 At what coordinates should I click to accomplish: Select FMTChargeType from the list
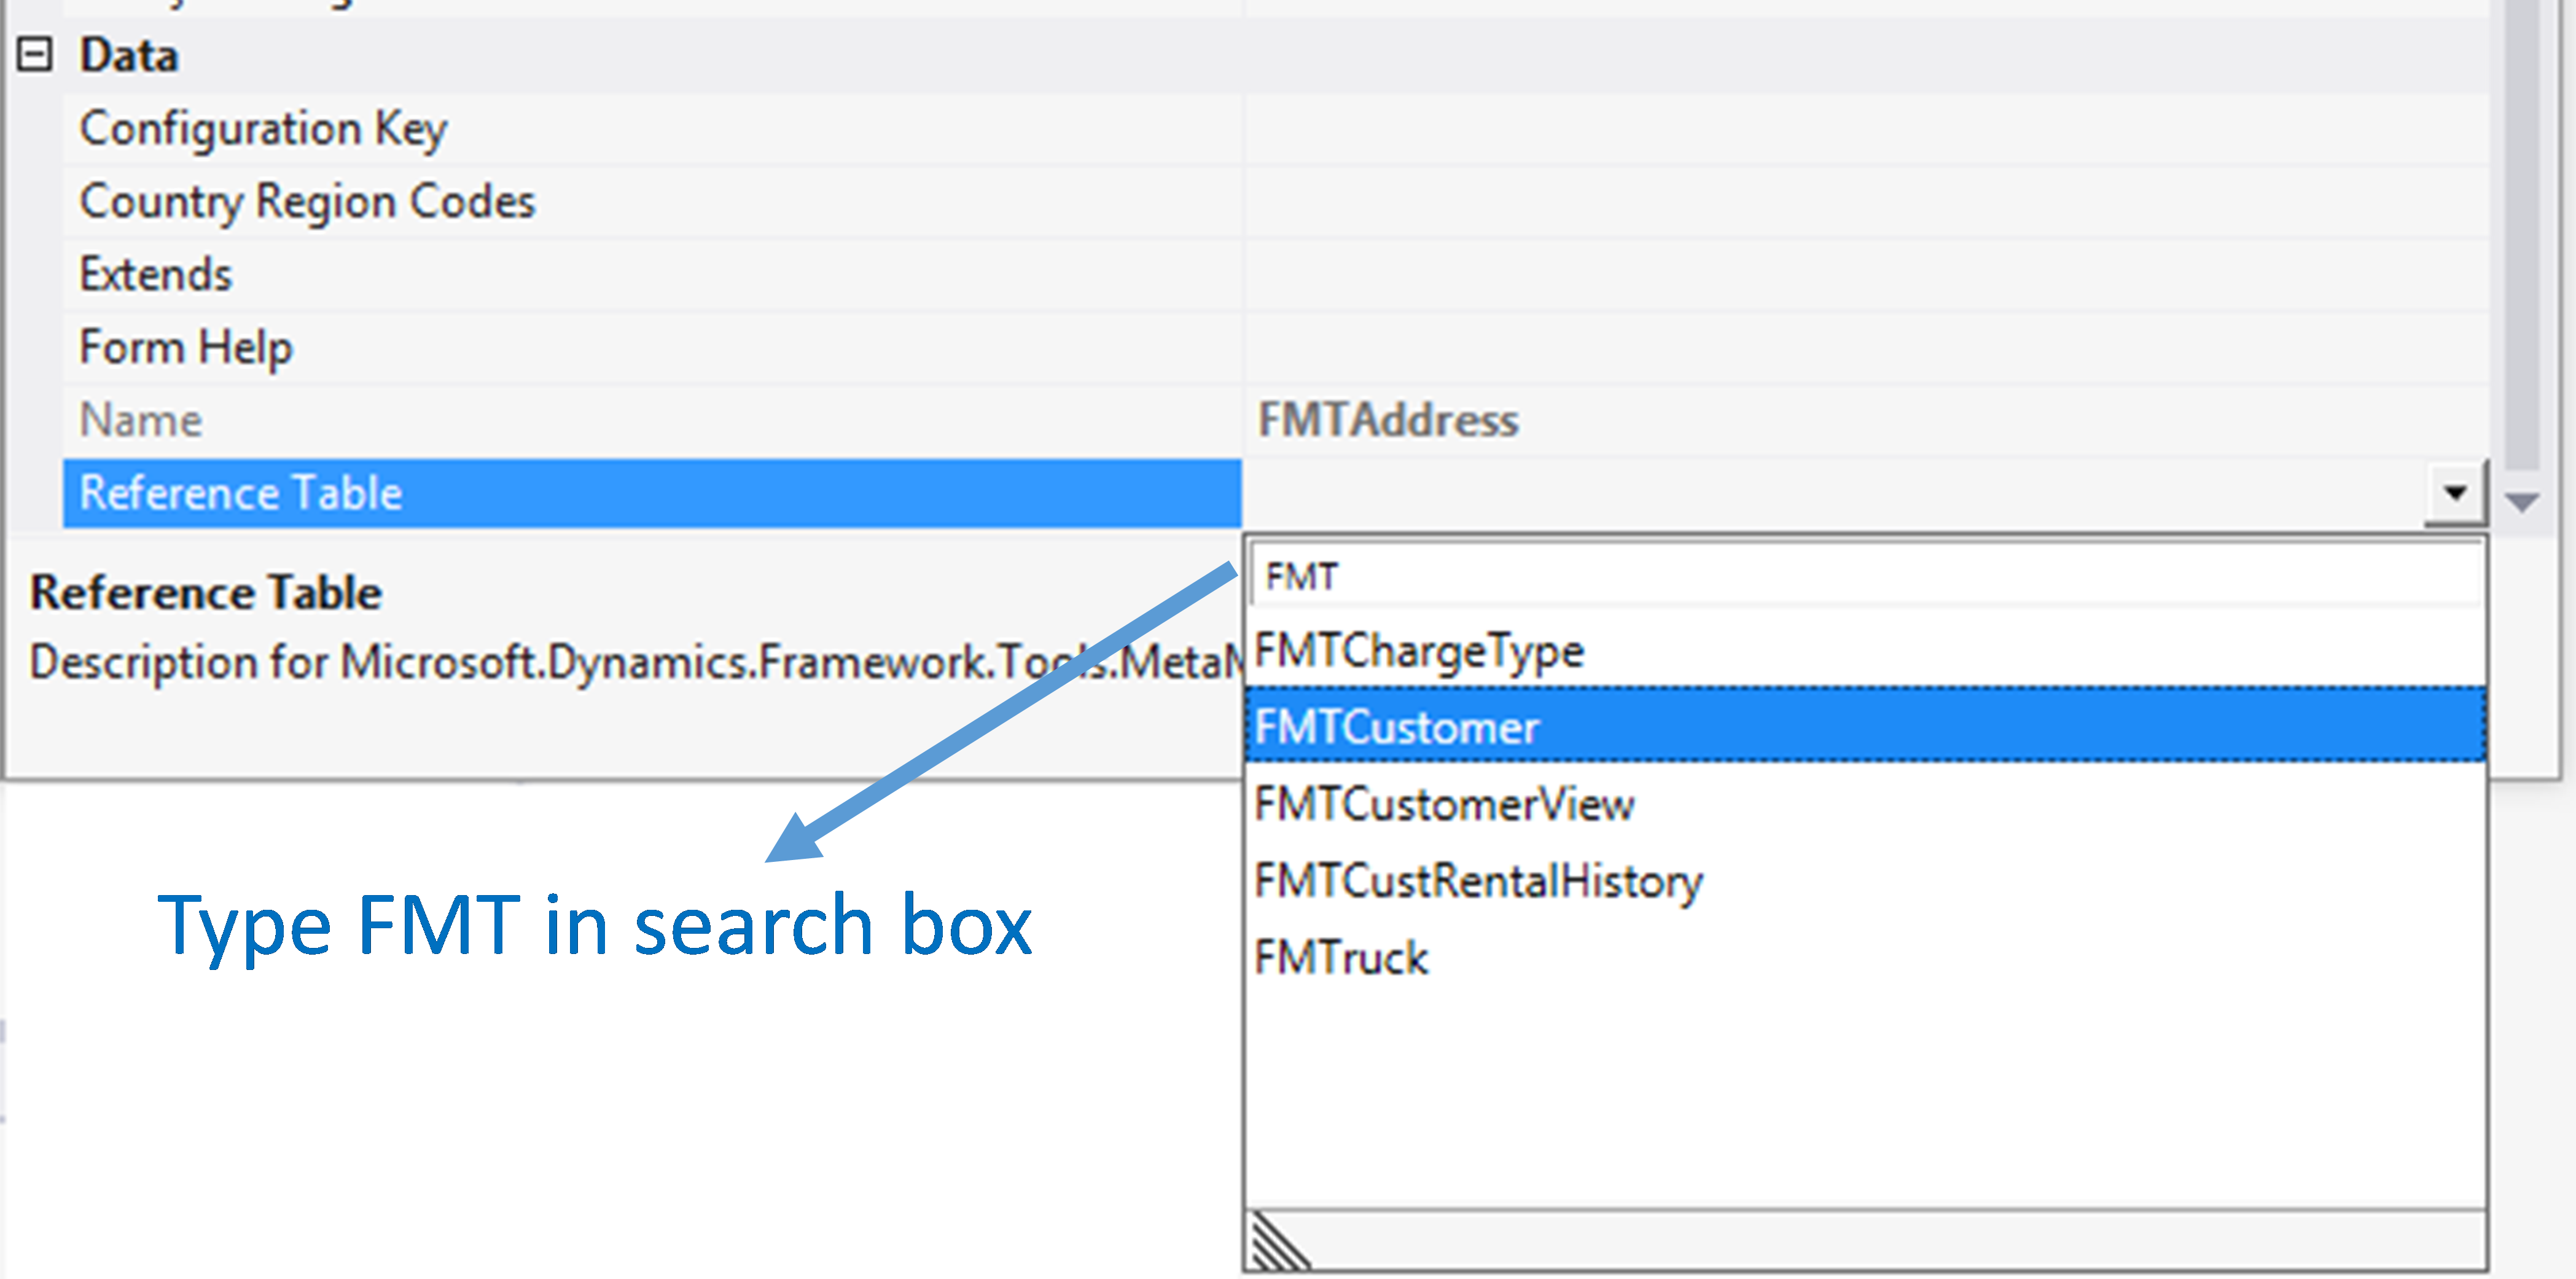pyautogui.click(x=1419, y=652)
